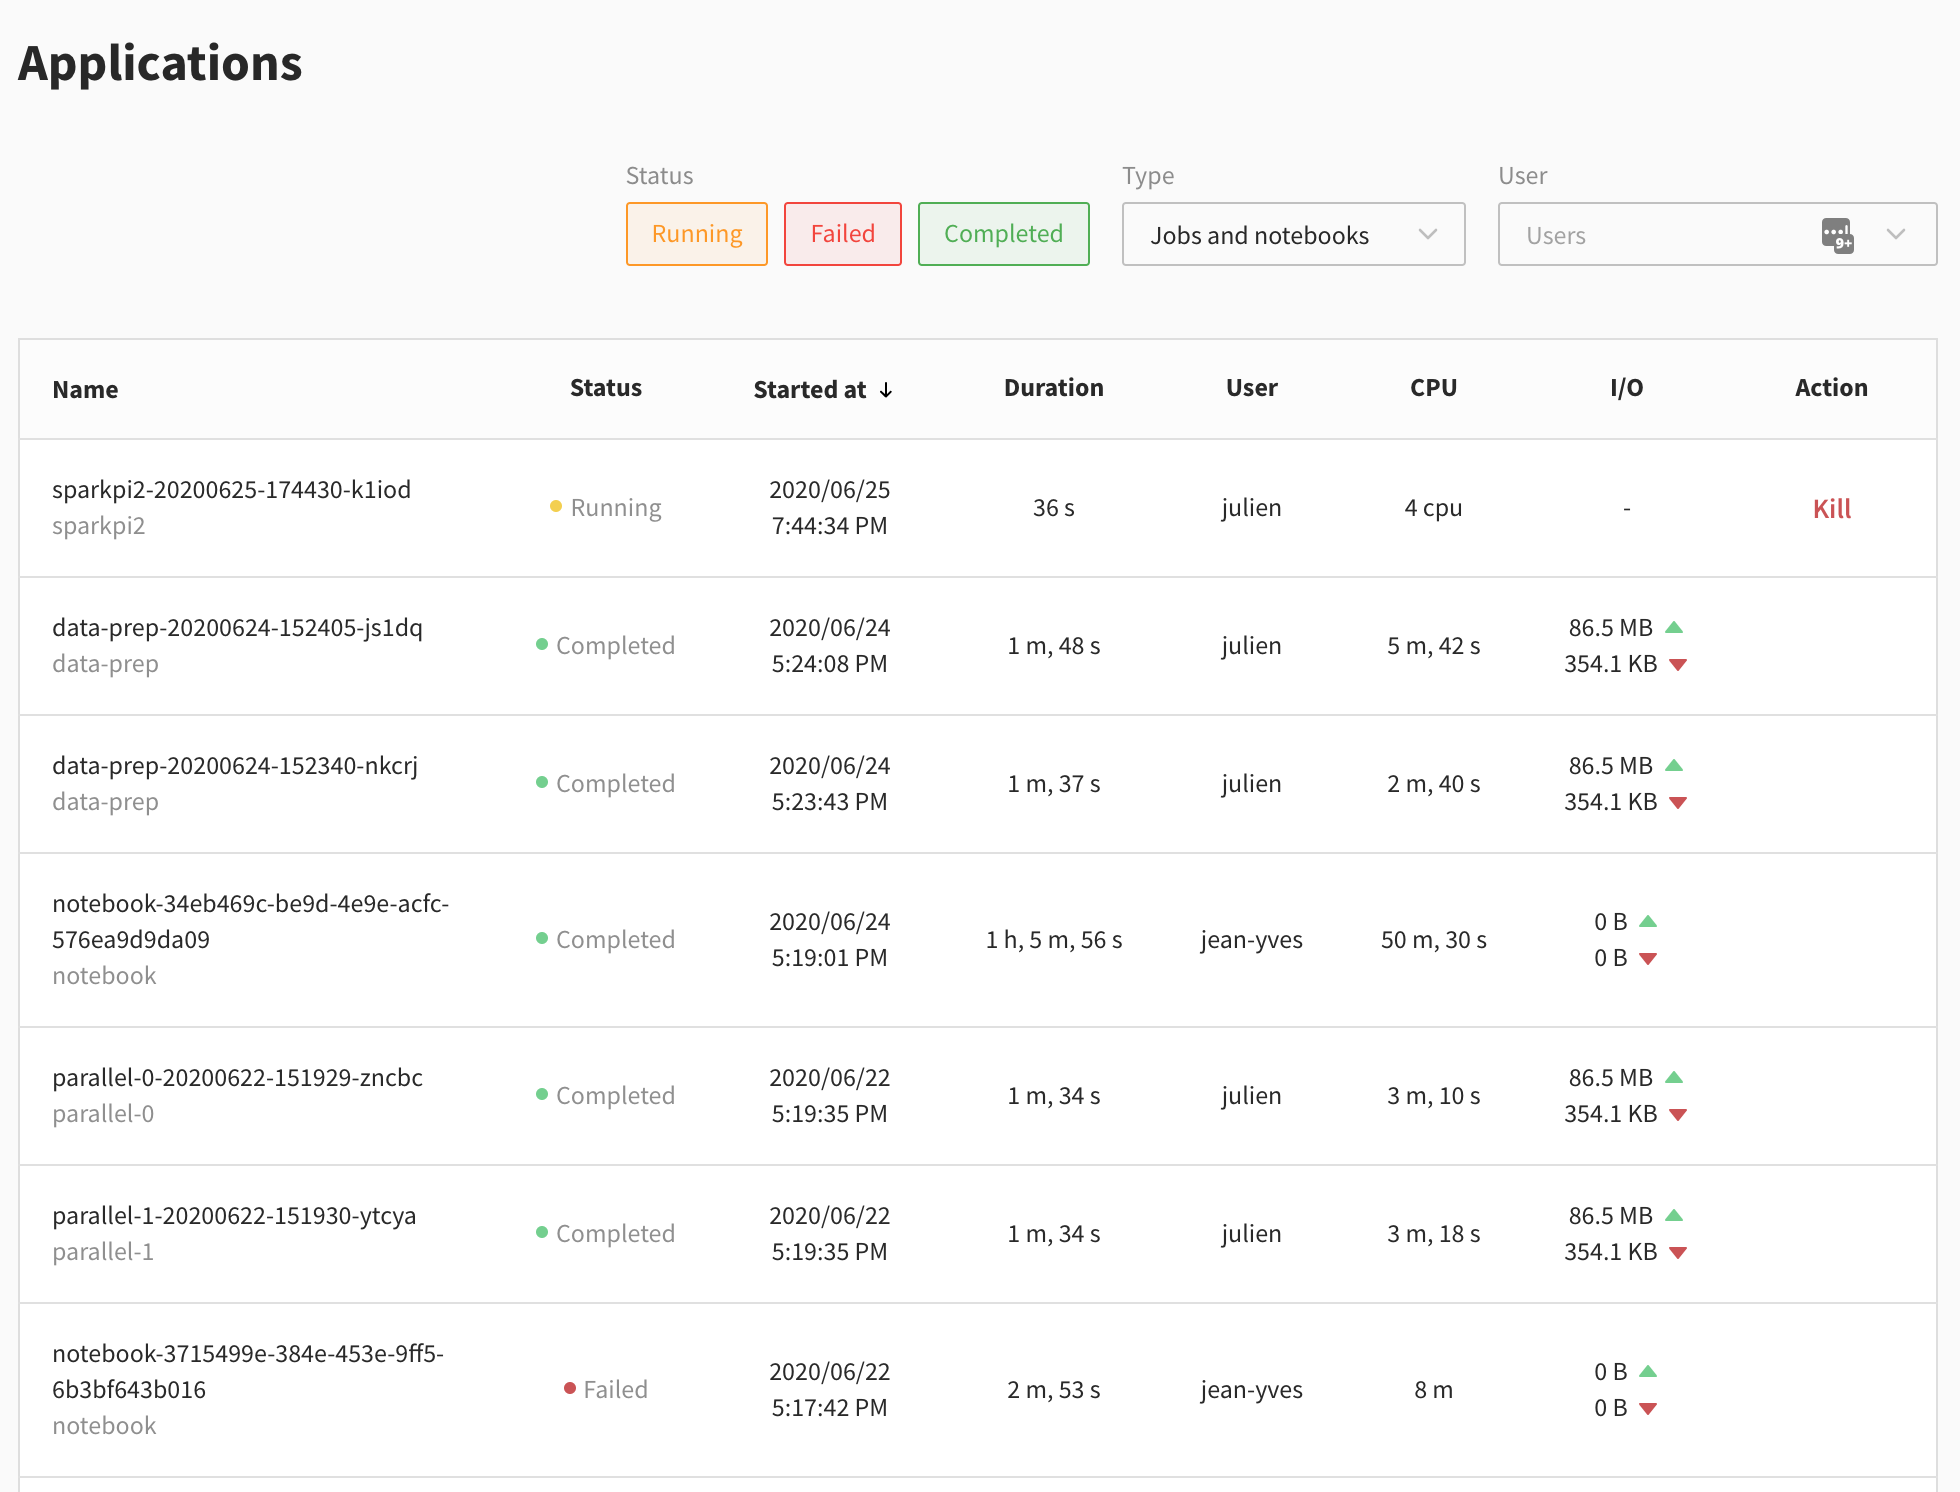Click the Name column header
The height and width of the screenshot is (1492, 1960).
85,389
